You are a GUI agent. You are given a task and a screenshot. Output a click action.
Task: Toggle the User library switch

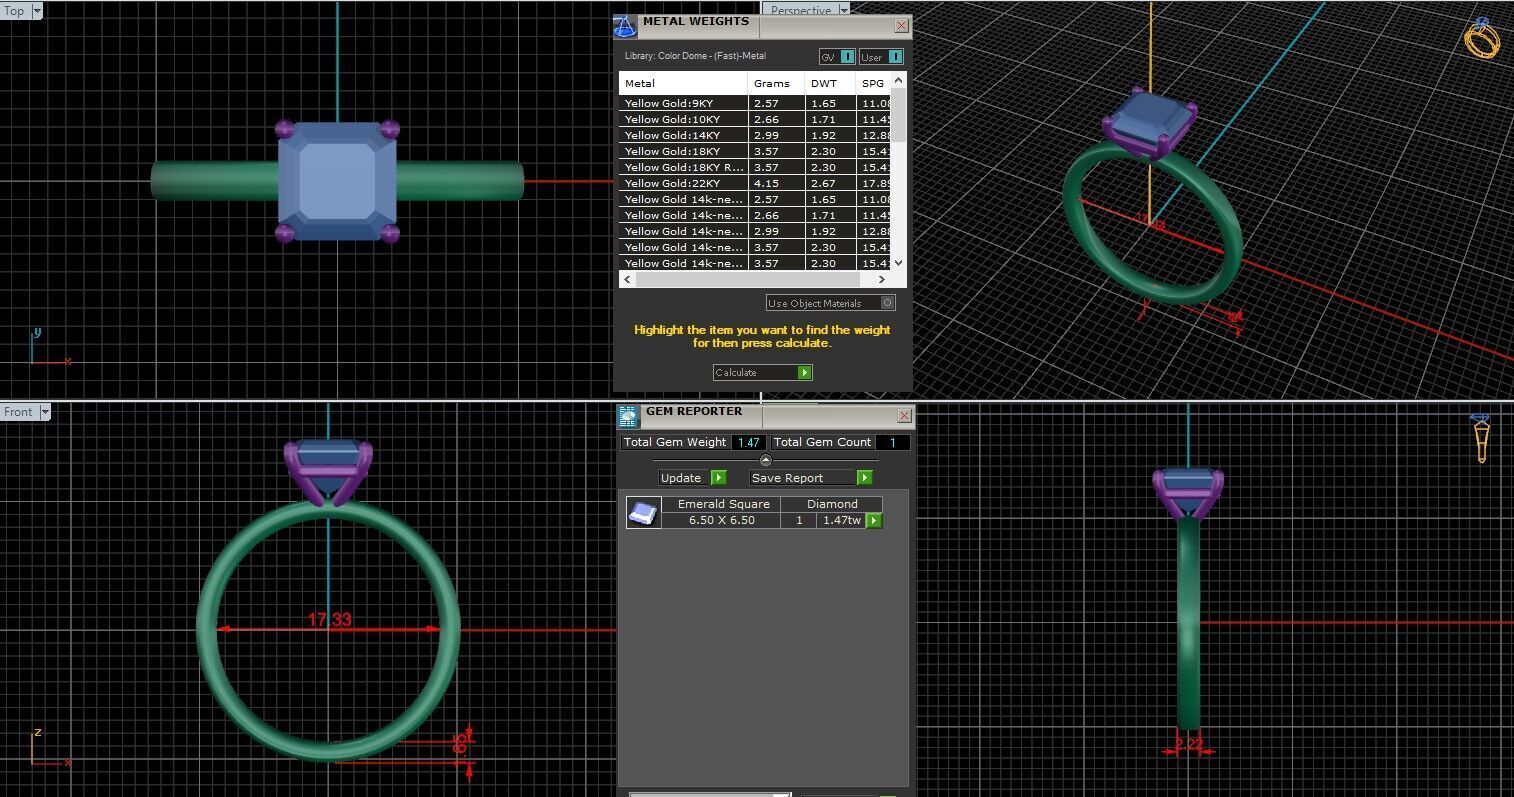(881, 57)
